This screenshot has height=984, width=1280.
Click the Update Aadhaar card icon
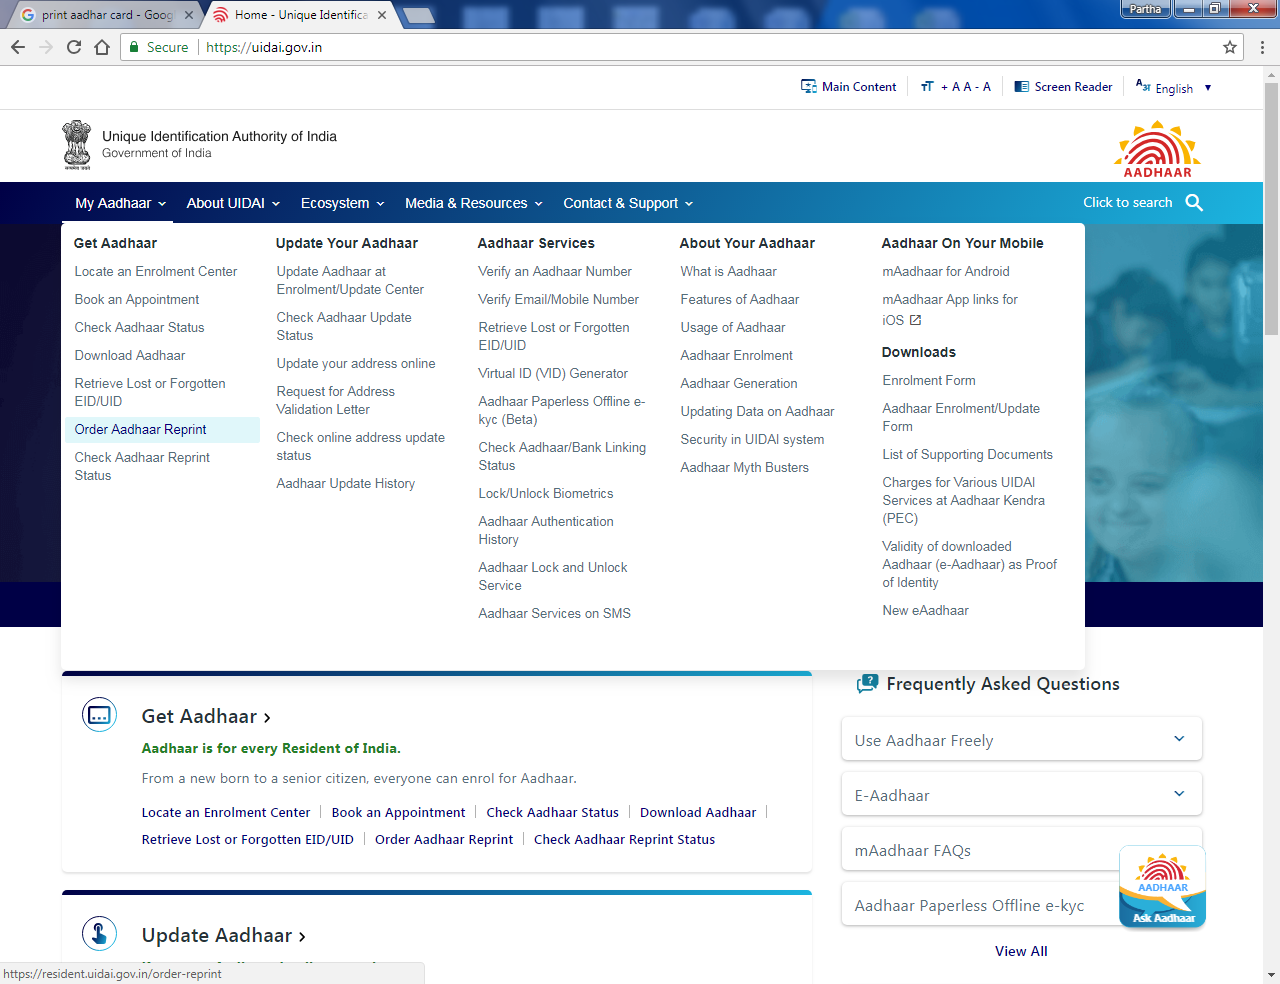[99, 934]
